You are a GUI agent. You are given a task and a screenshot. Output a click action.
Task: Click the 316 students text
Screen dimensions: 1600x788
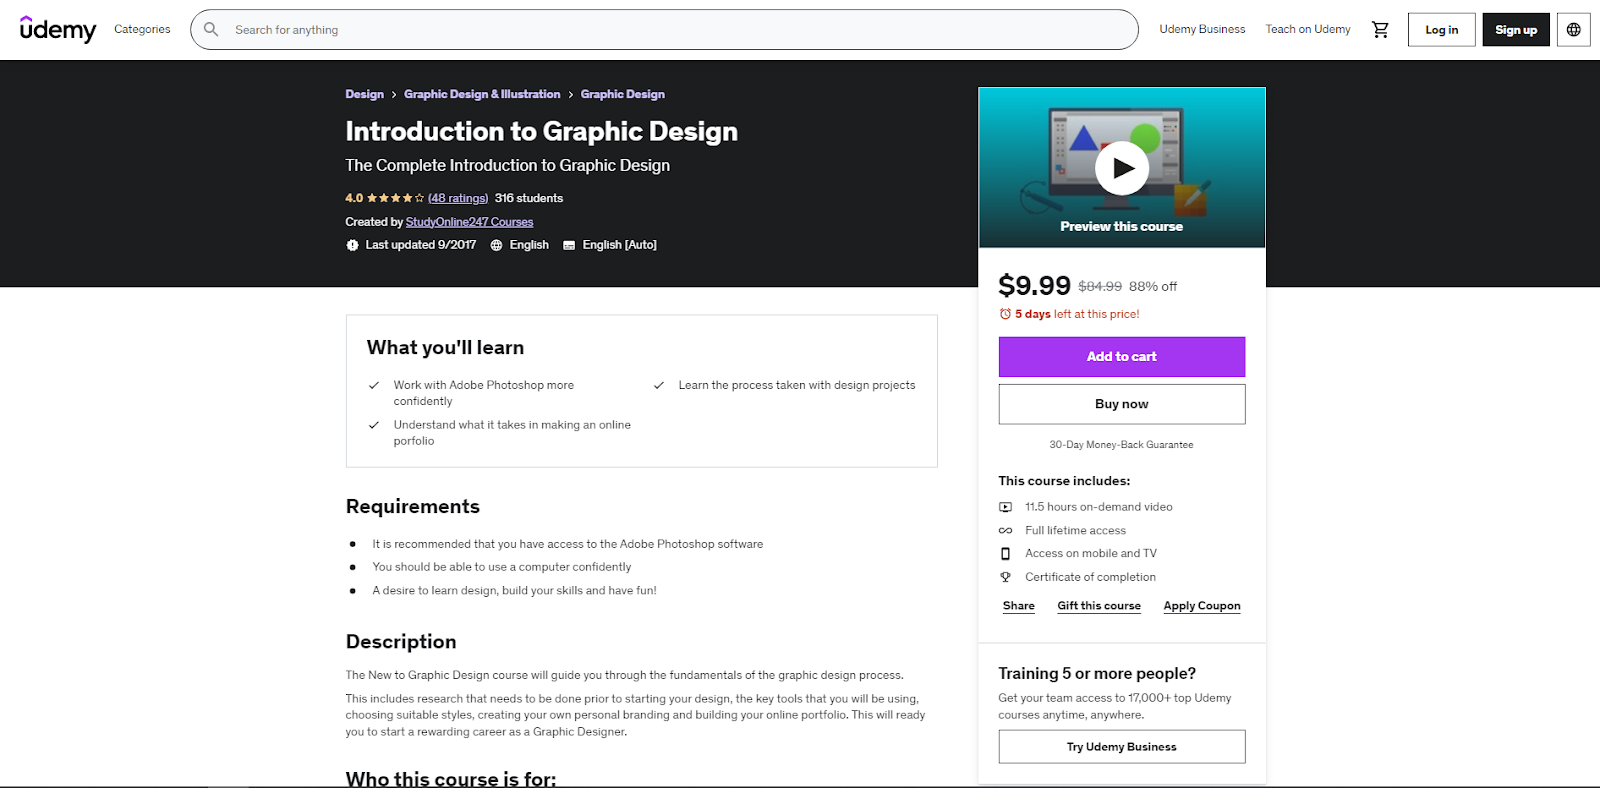point(529,198)
